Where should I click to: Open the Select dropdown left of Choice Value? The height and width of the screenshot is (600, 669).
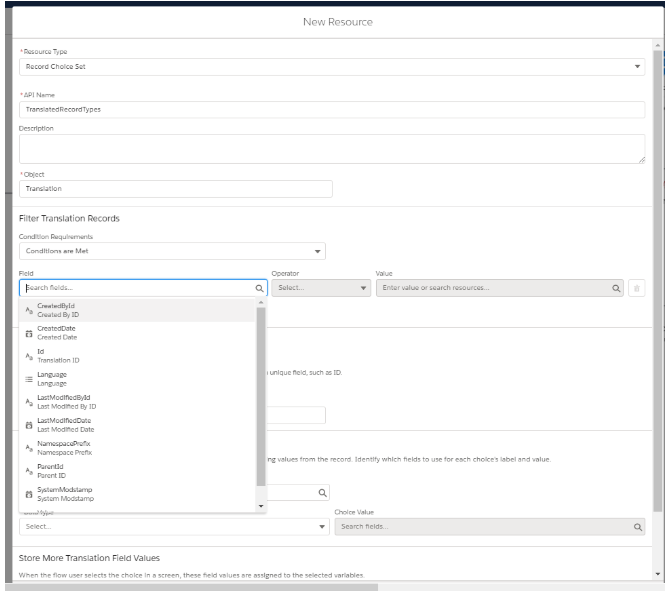[x=173, y=525]
